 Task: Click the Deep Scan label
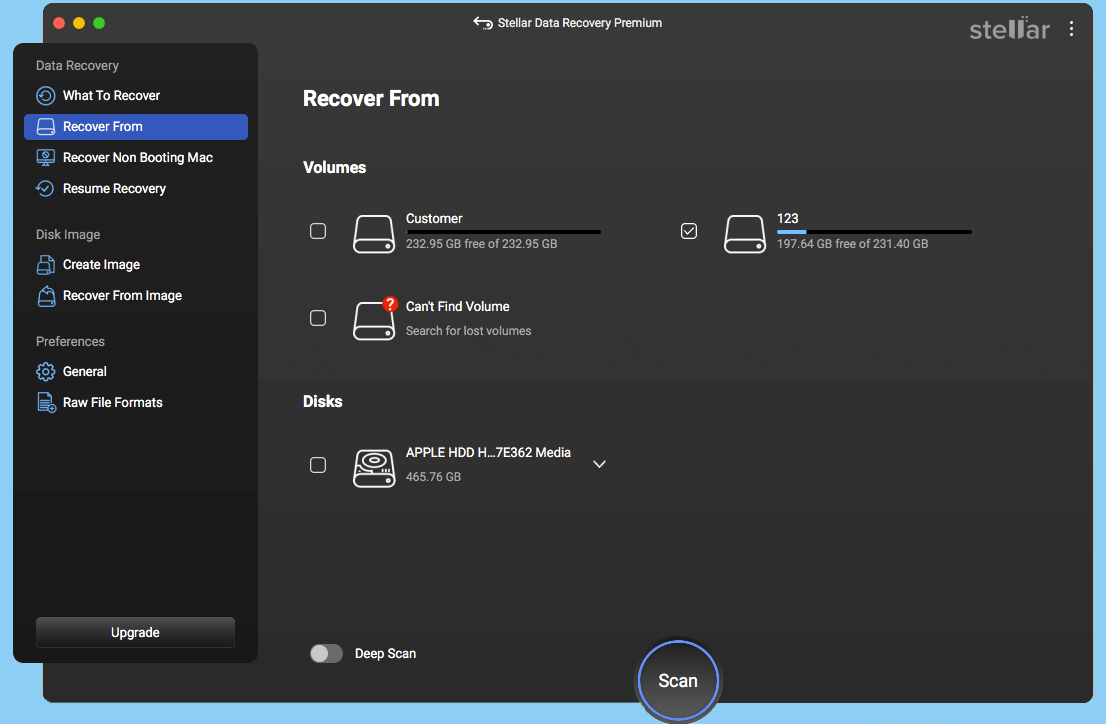tap(385, 653)
